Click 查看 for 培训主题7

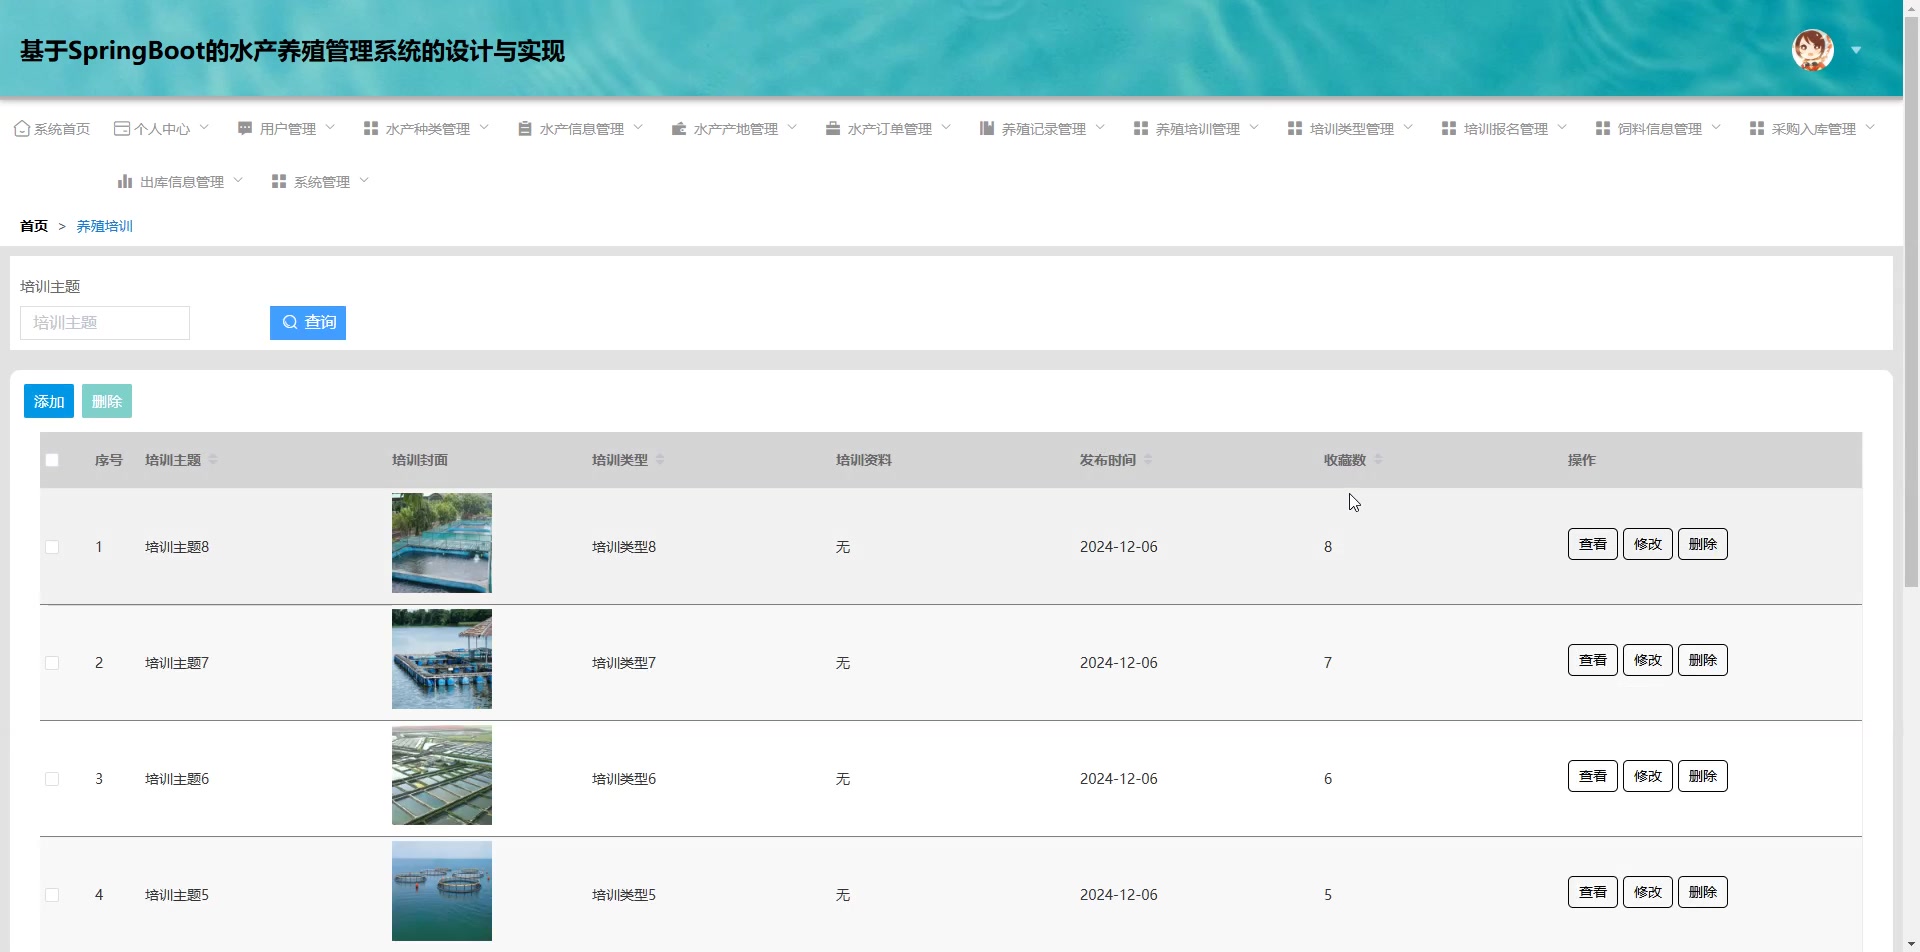(x=1592, y=659)
